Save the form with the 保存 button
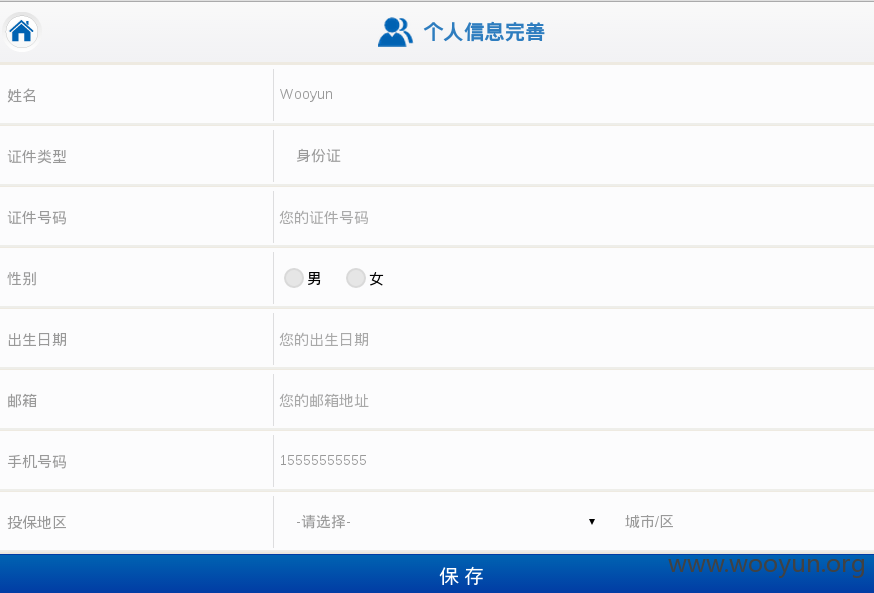The width and height of the screenshot is (874, 593). [437, 574]
